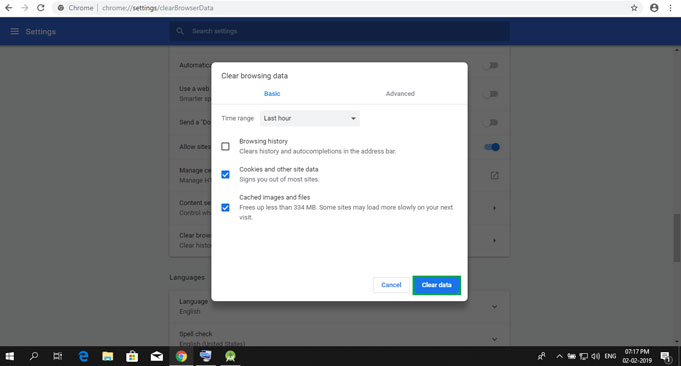Click the Languages section heading
This screenshot has height=366, width=681.
187,277
